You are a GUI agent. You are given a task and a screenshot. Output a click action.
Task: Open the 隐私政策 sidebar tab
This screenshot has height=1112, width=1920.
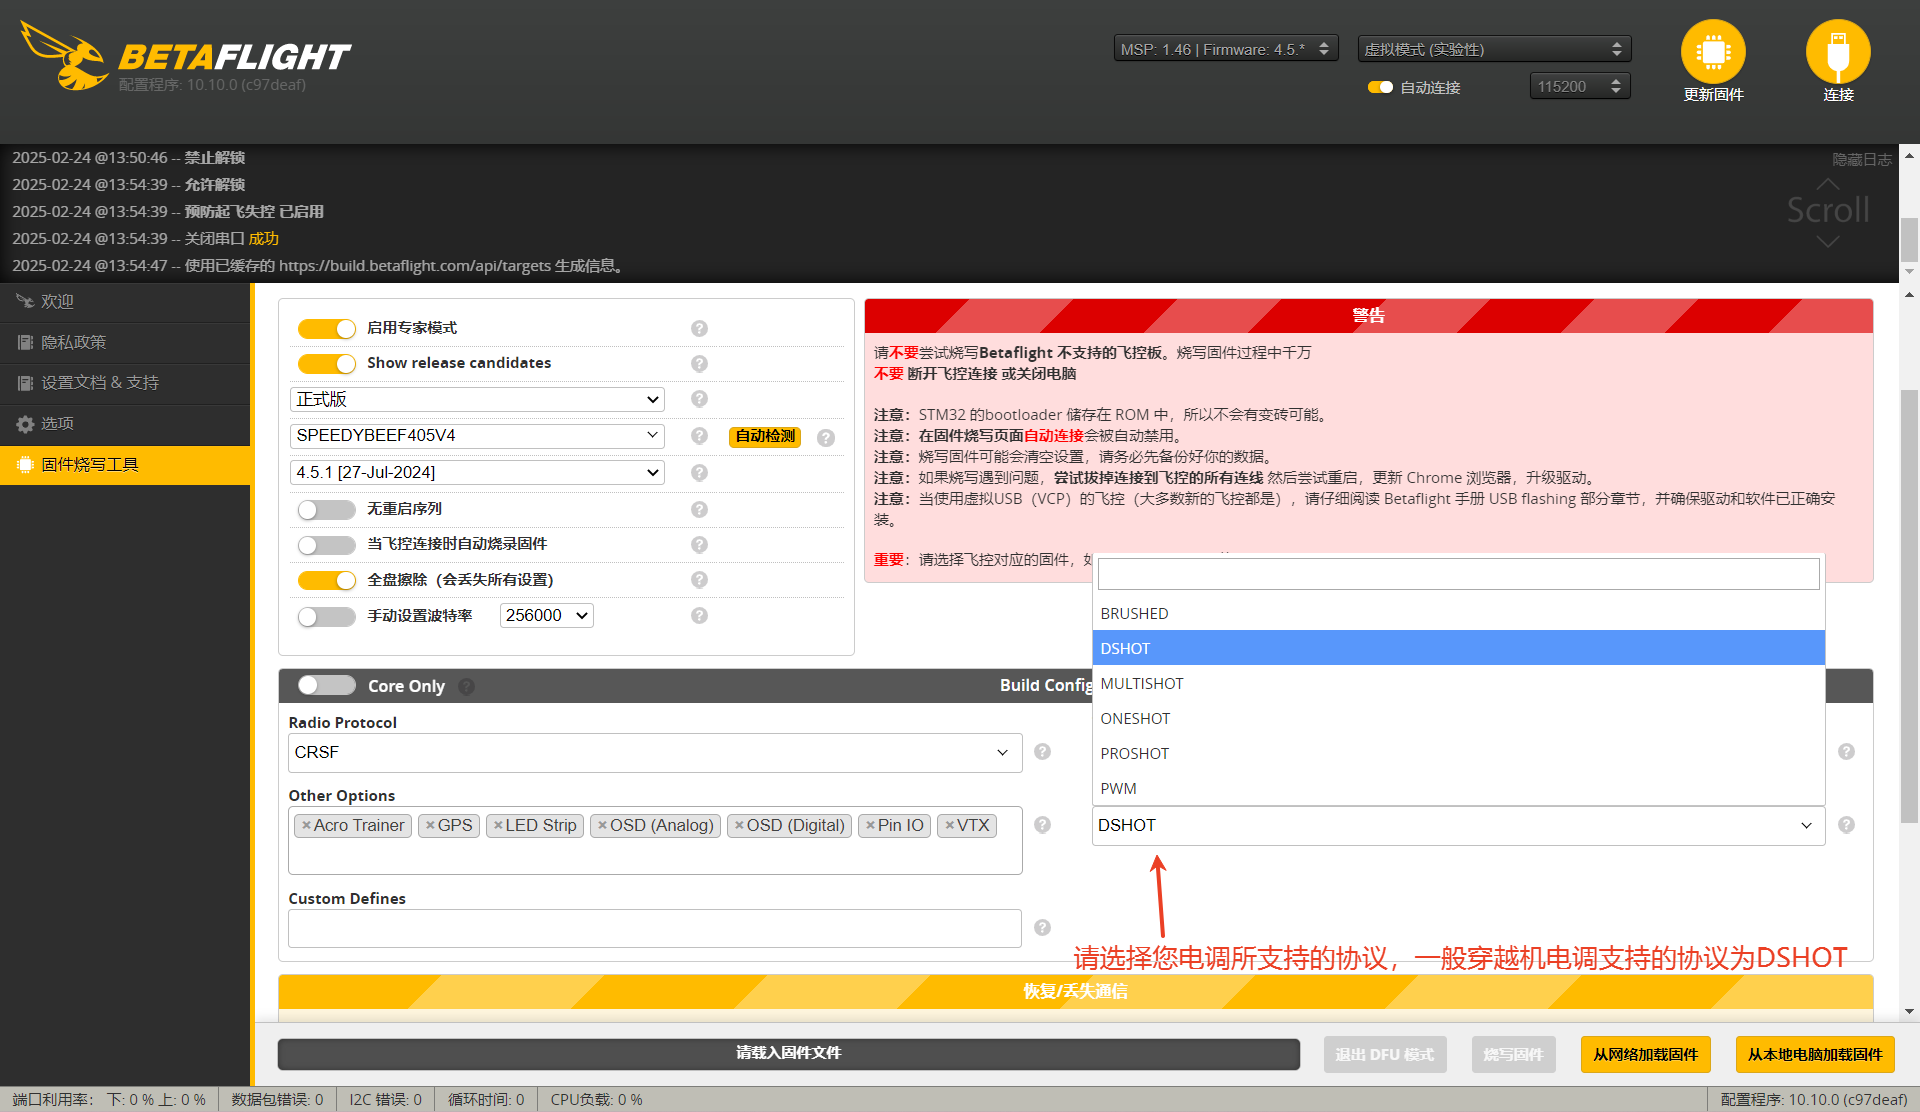click(x=125, y=342)
